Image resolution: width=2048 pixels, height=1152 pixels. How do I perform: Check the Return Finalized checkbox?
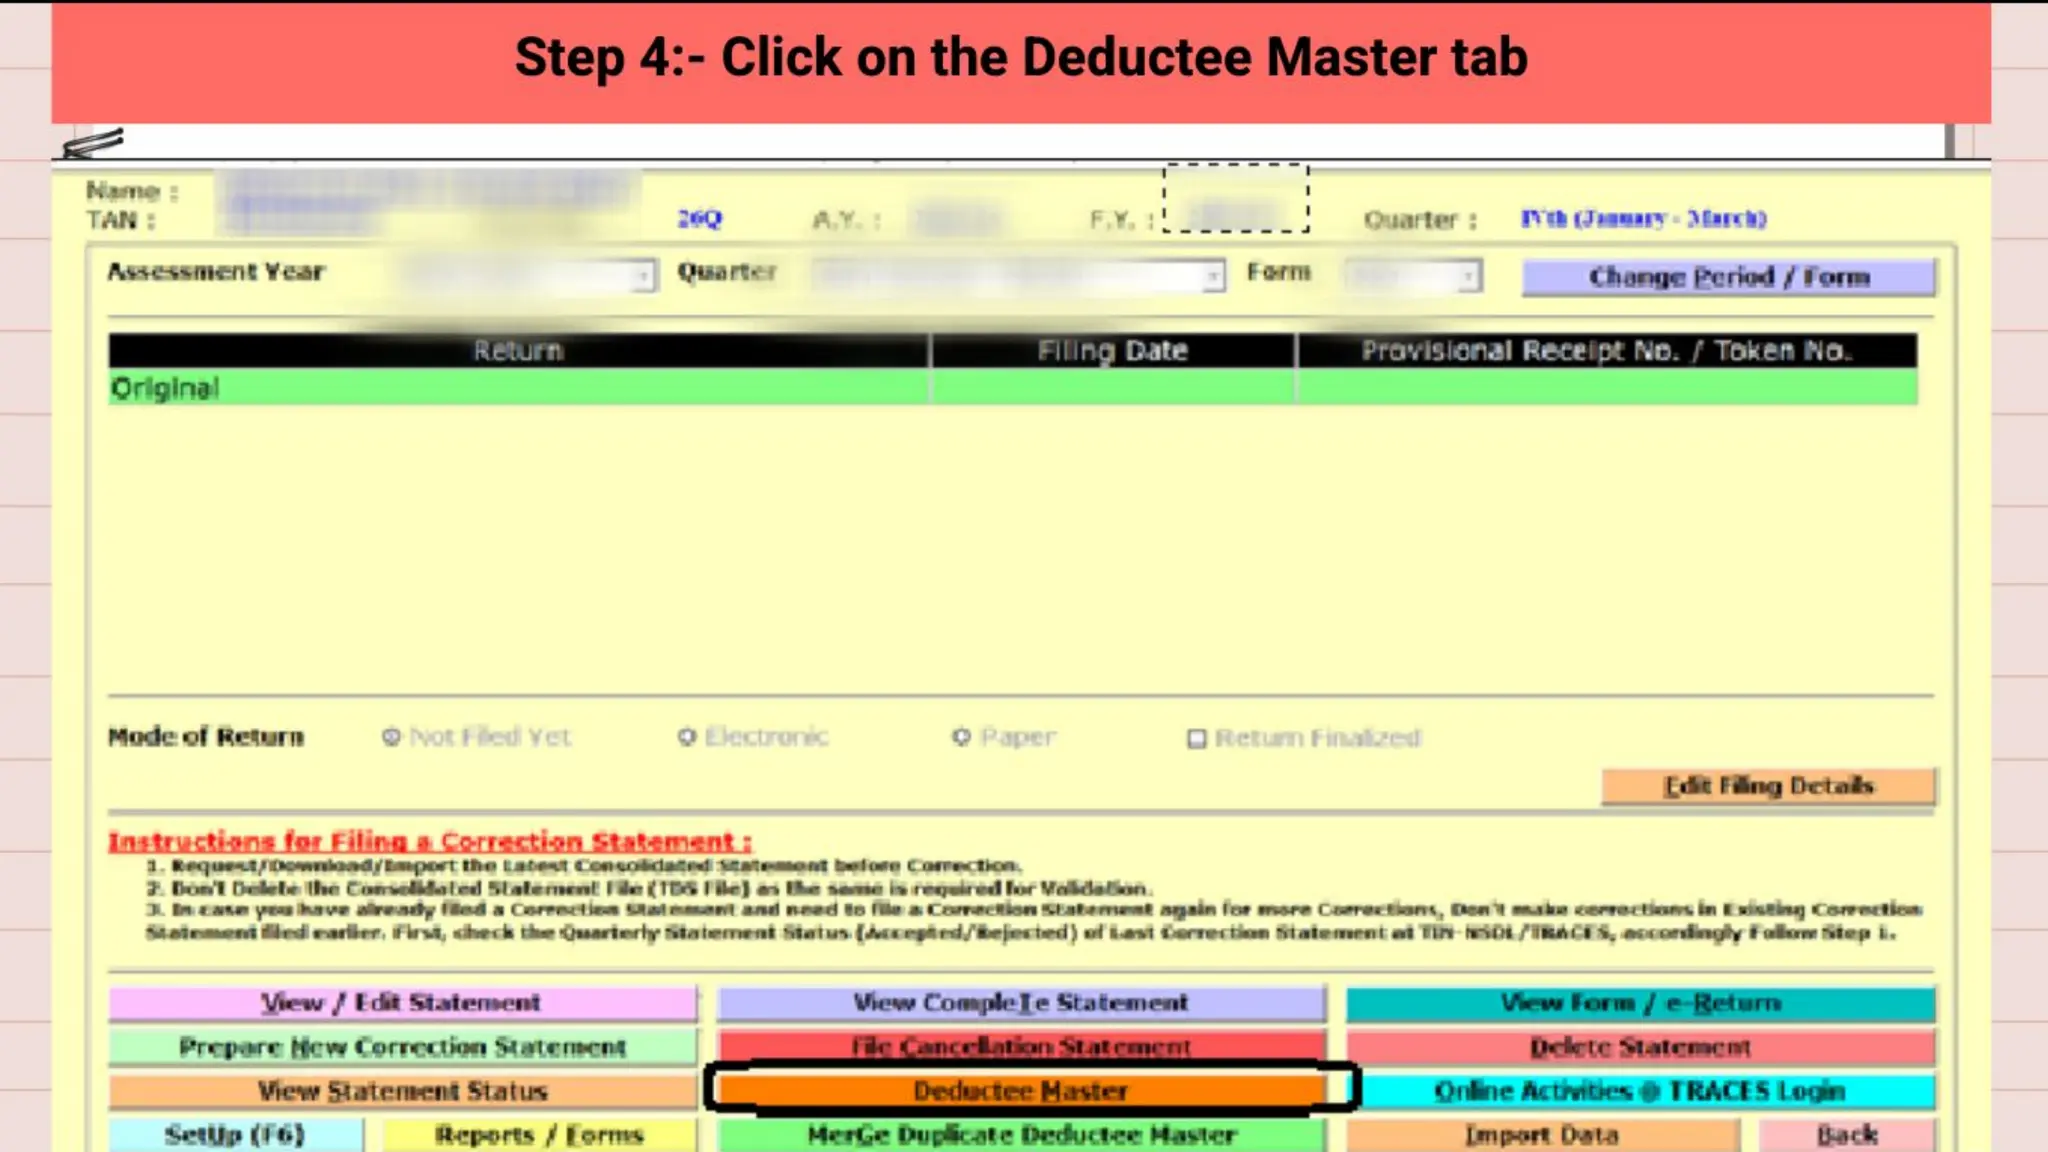click(x=1196, y=739)
